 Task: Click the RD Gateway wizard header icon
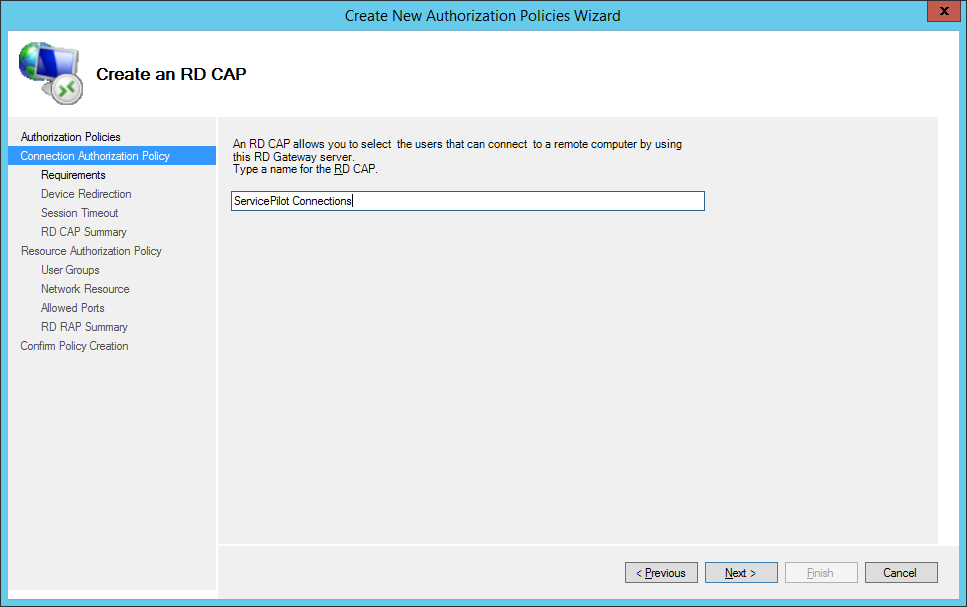click(x=48, y=72)
